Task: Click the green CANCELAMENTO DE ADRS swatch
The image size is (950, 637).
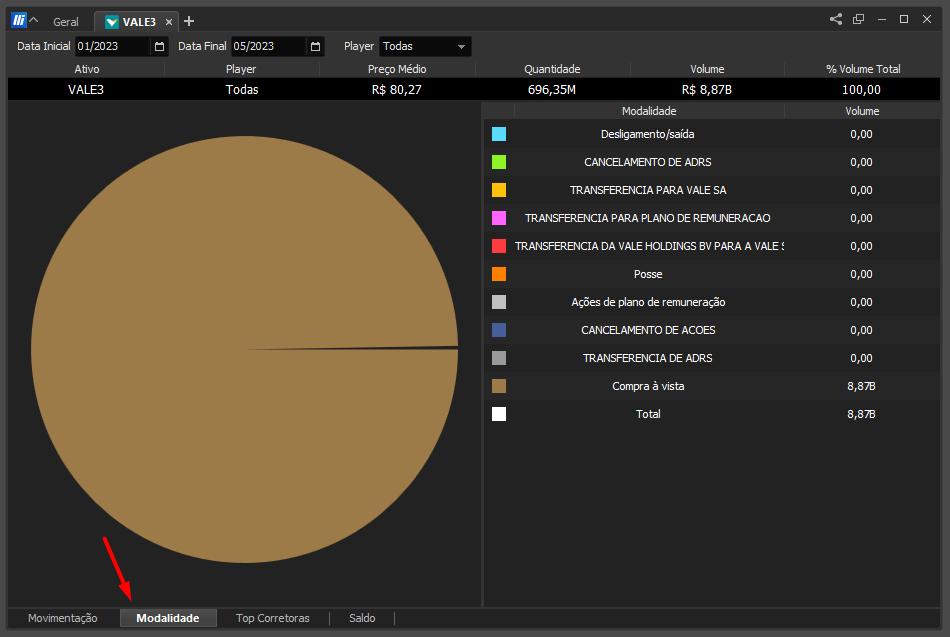Action: (499, 162)
